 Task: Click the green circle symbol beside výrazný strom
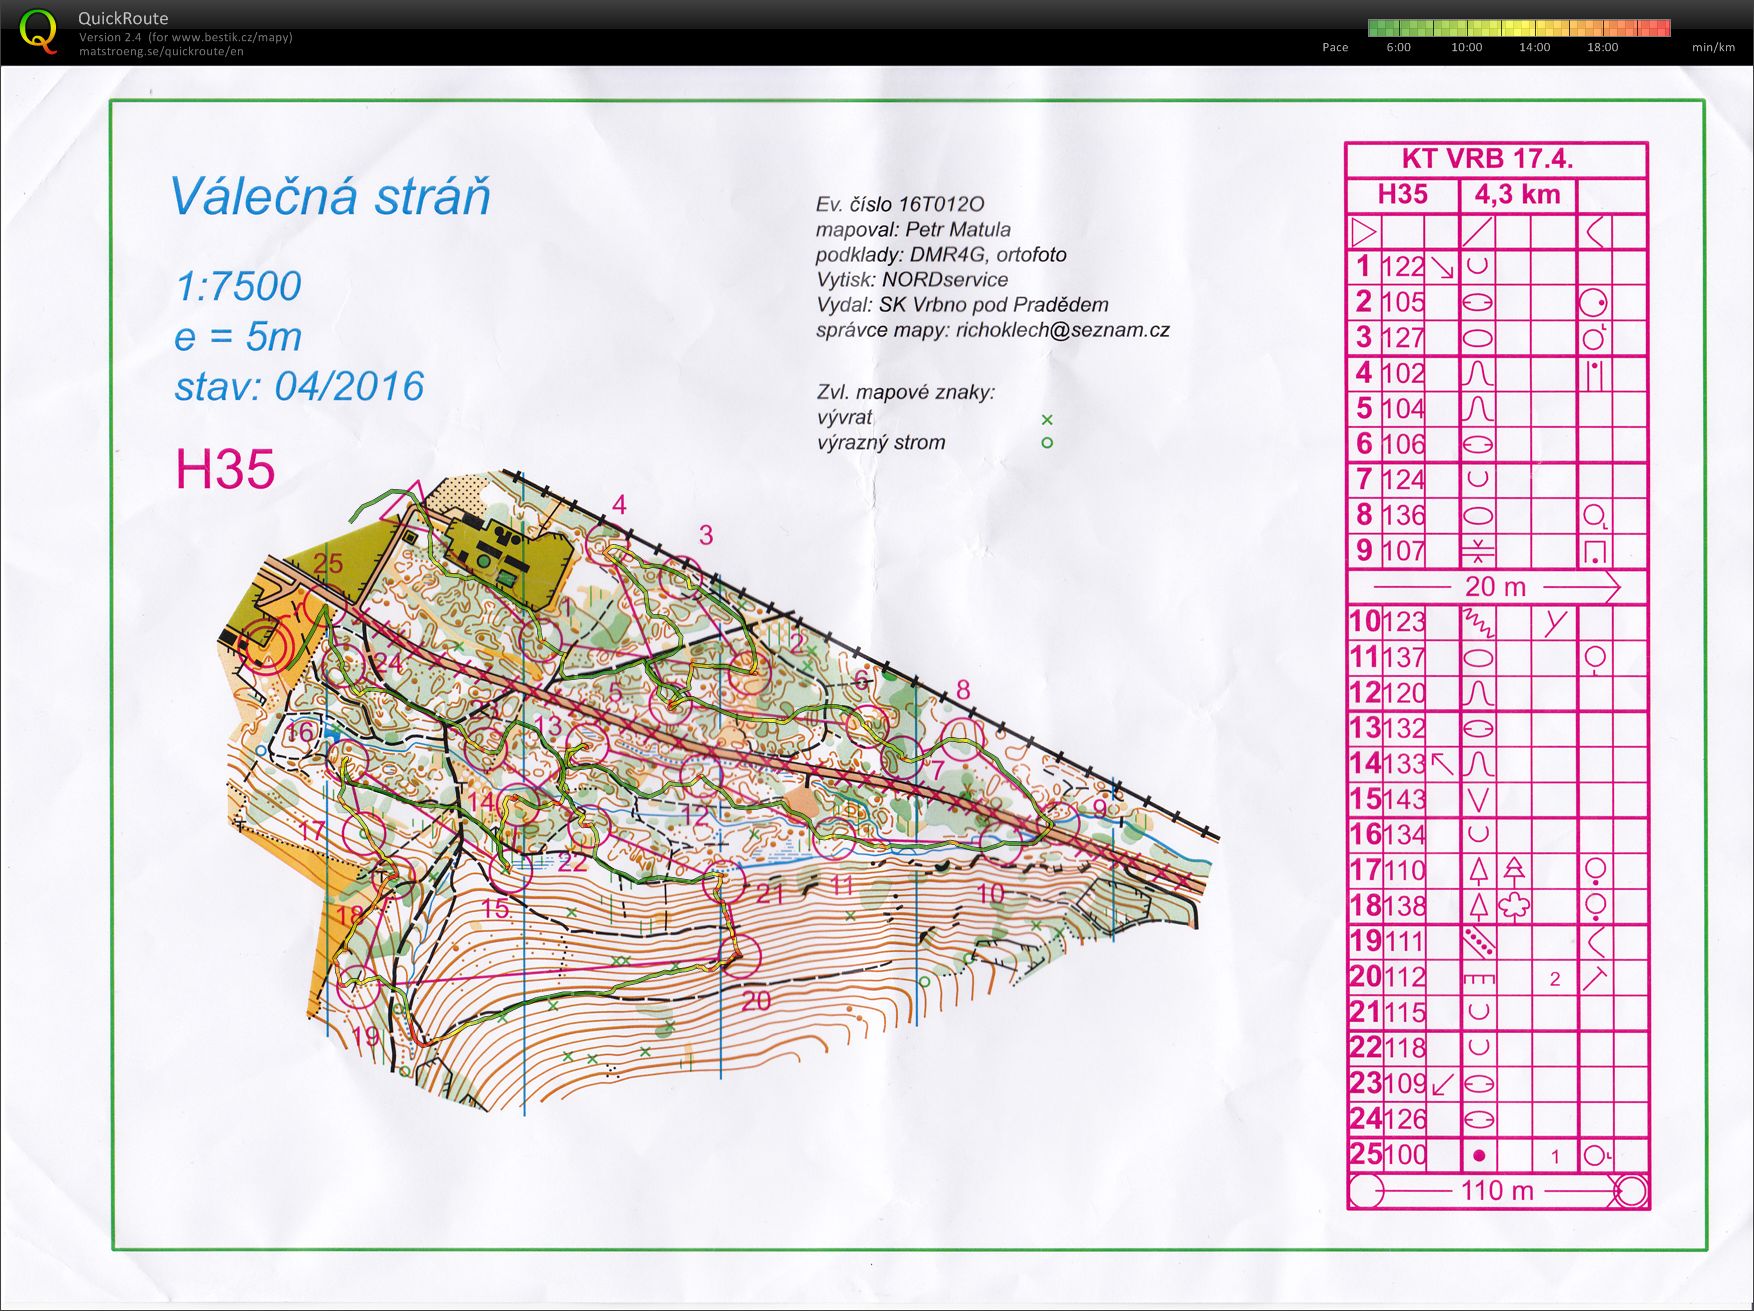point(1047,442)
